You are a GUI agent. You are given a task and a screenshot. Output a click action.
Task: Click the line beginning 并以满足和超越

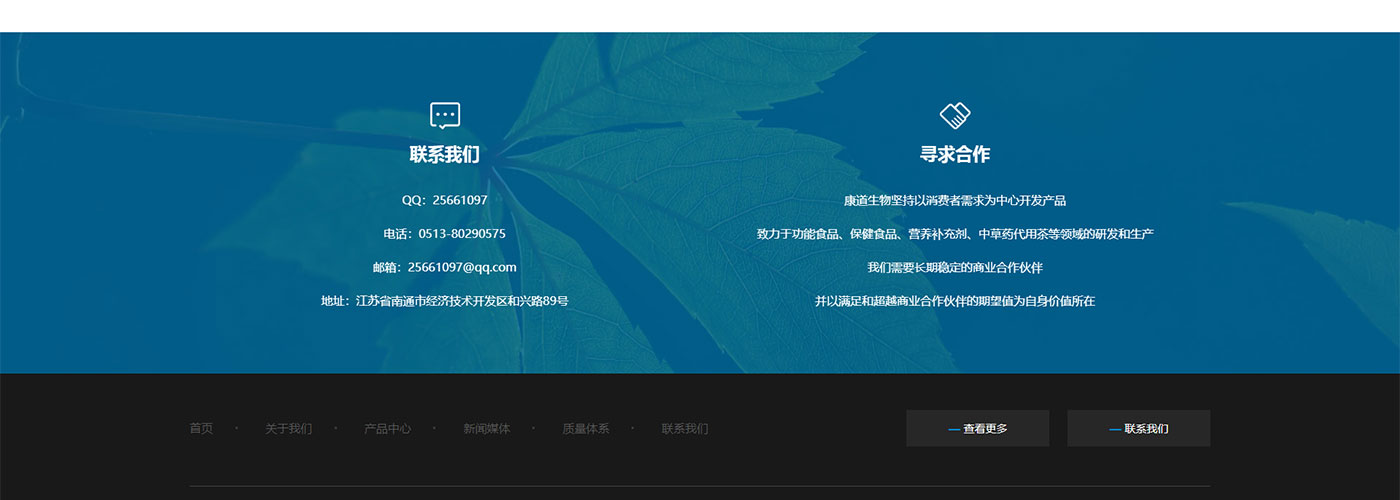point(955,301)
